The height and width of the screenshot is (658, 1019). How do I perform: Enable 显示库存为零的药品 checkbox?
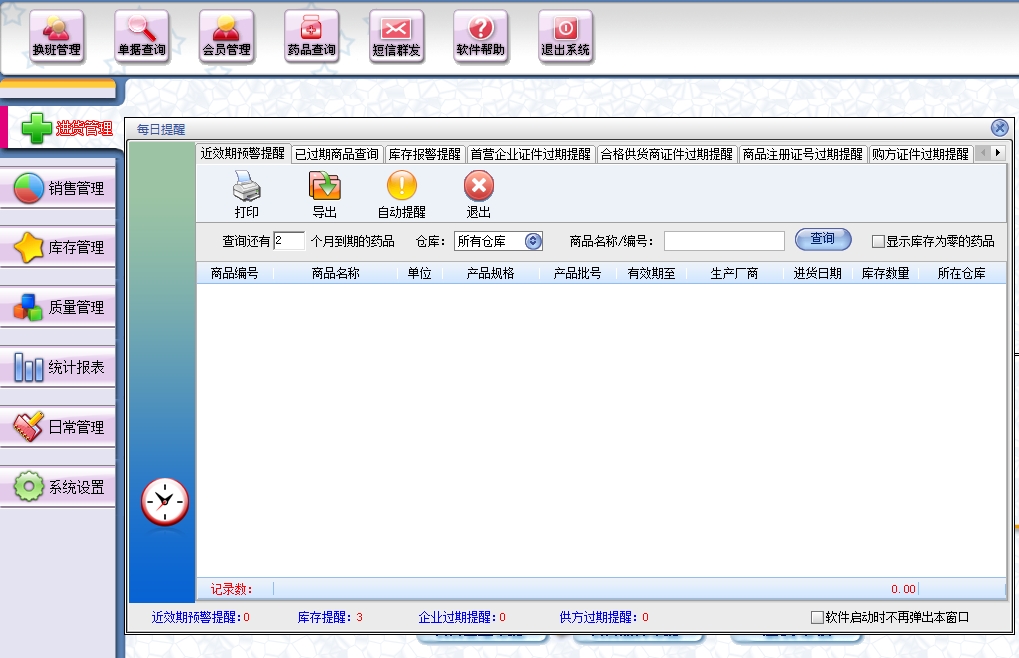click(878, 241)
